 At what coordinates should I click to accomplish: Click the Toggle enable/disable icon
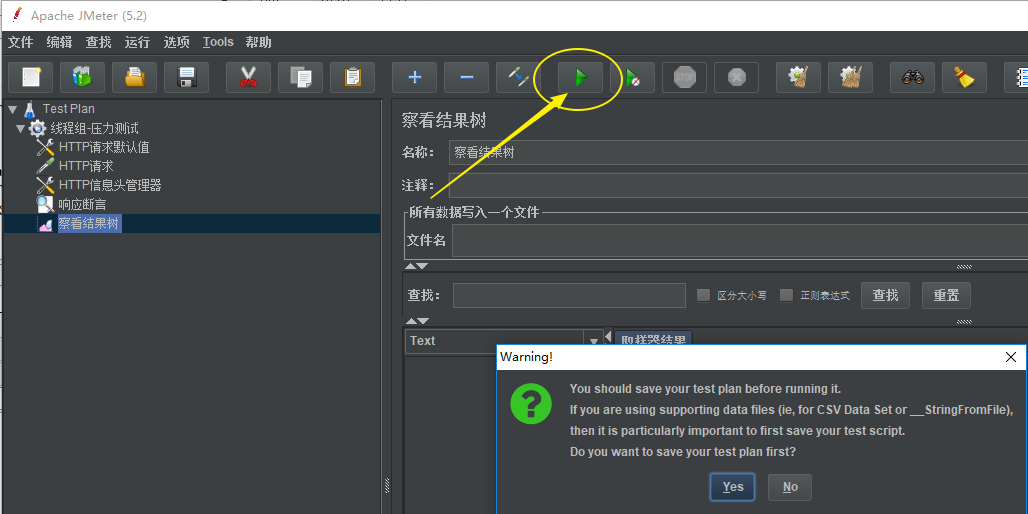[518, 77]
